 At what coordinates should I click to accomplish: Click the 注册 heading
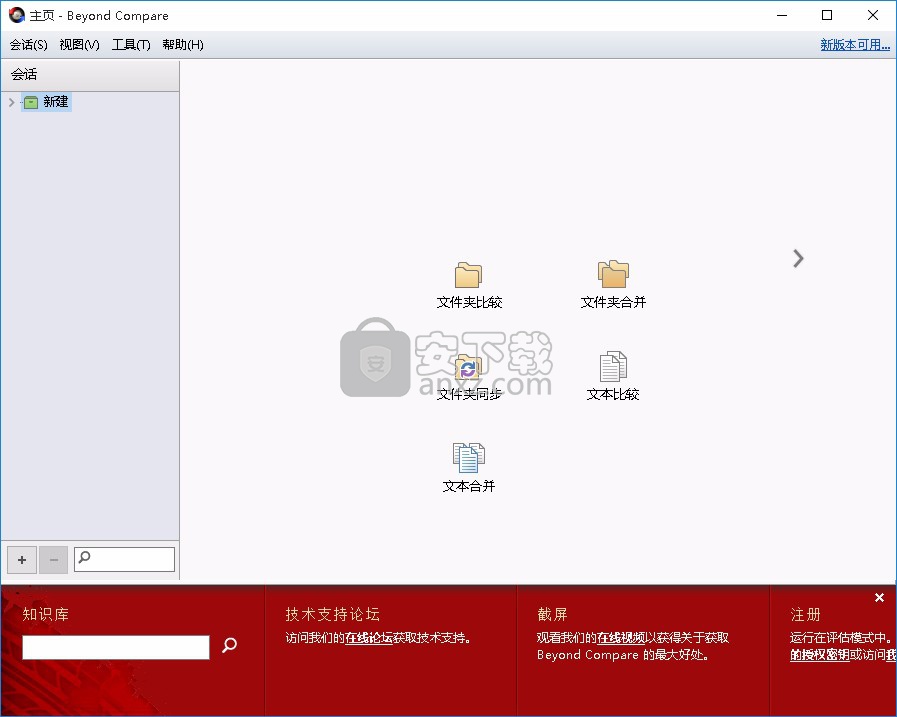click(805, 614)
